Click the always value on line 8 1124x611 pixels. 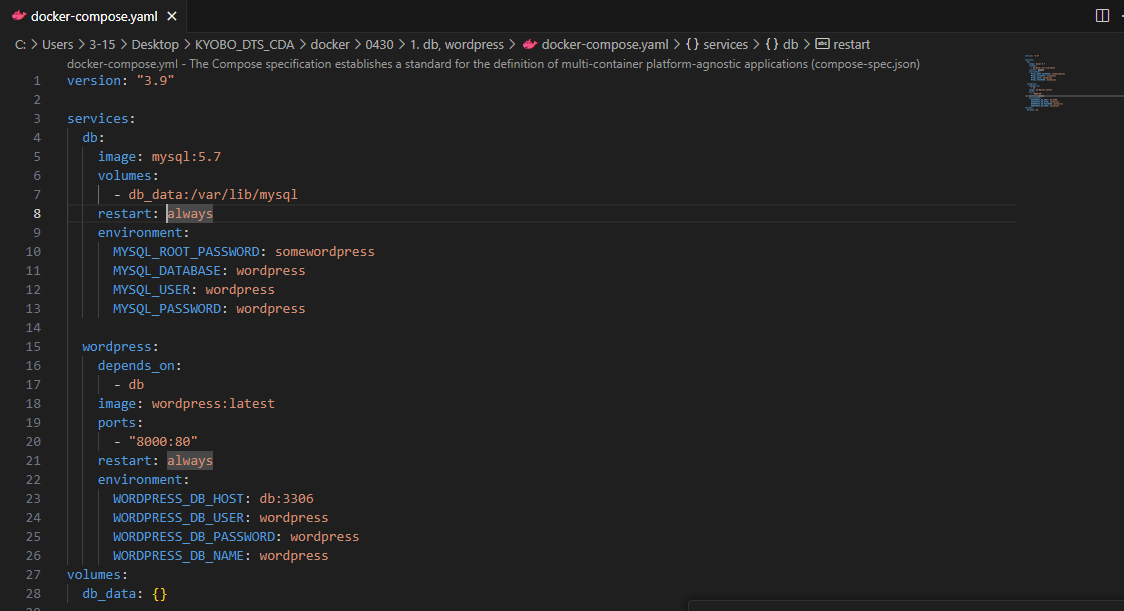[190, 214]
